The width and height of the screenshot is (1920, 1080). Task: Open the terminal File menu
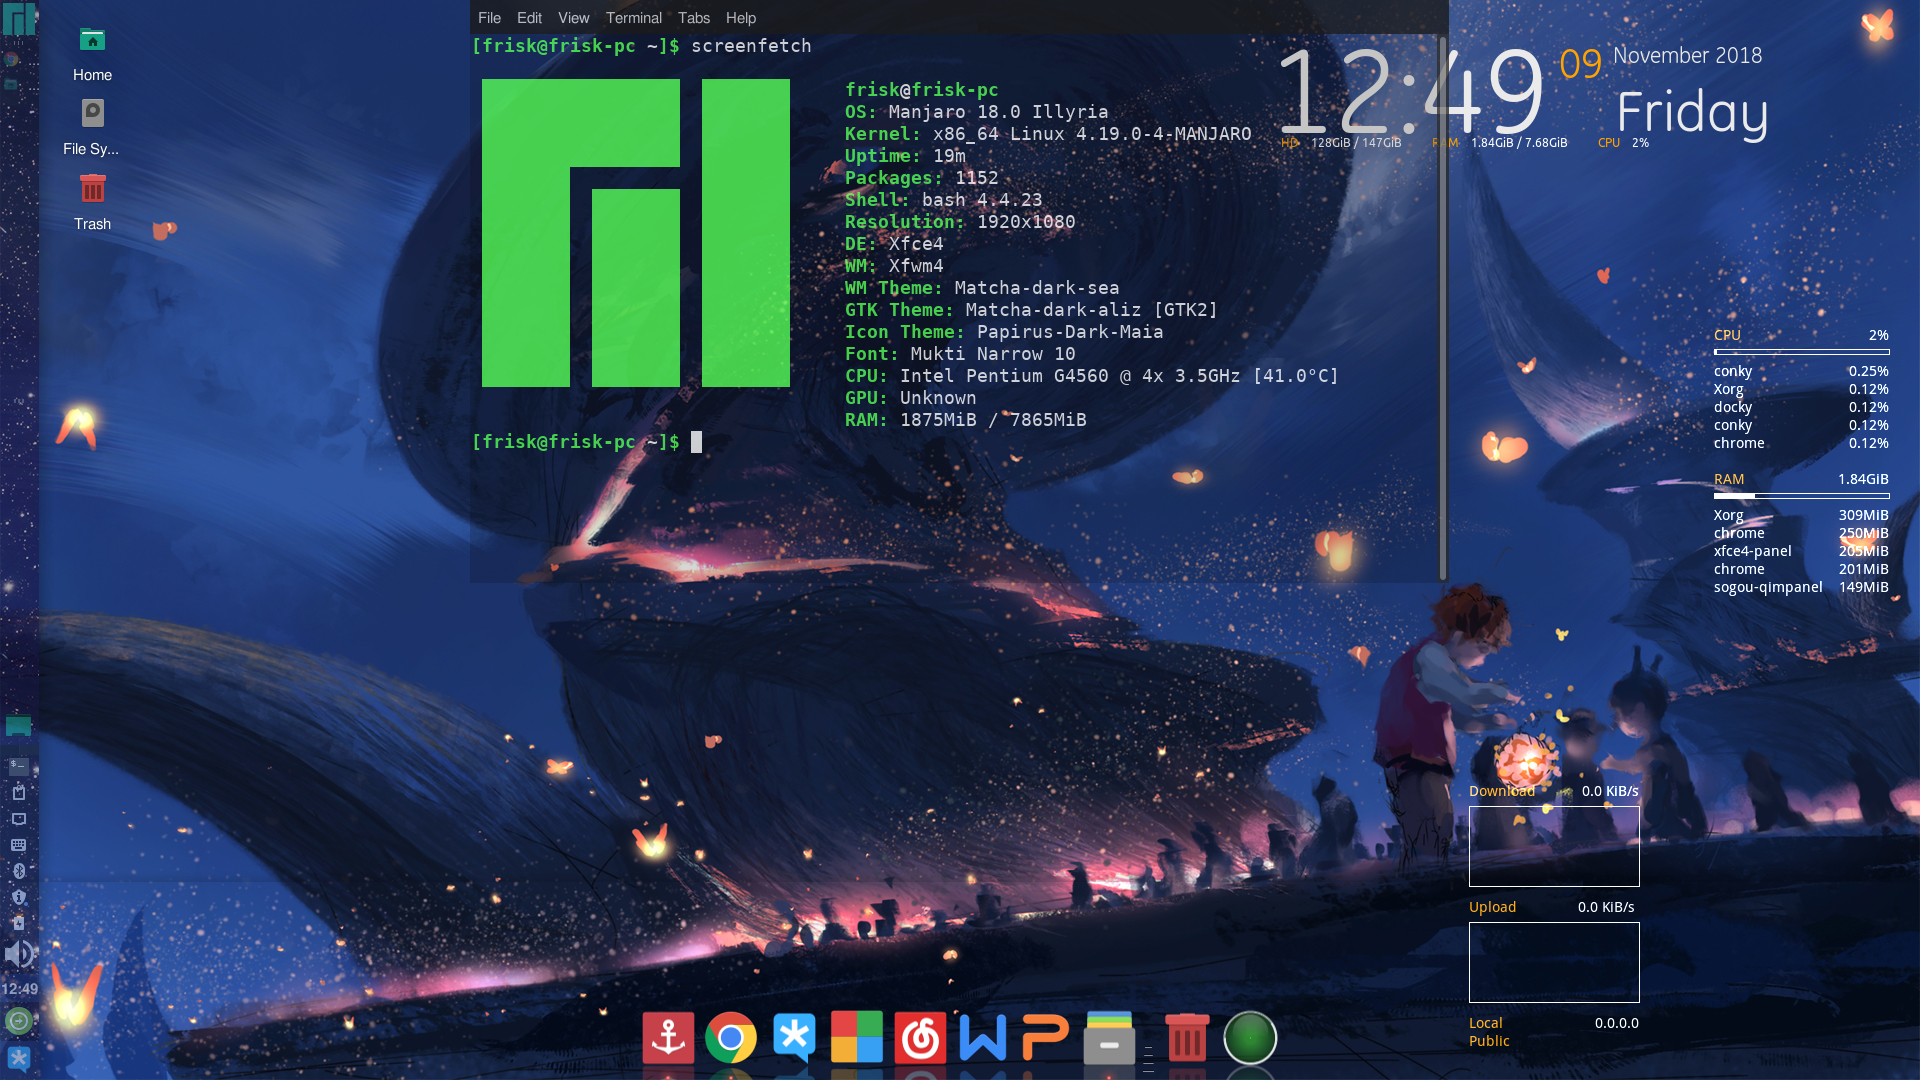coord(489,18)
